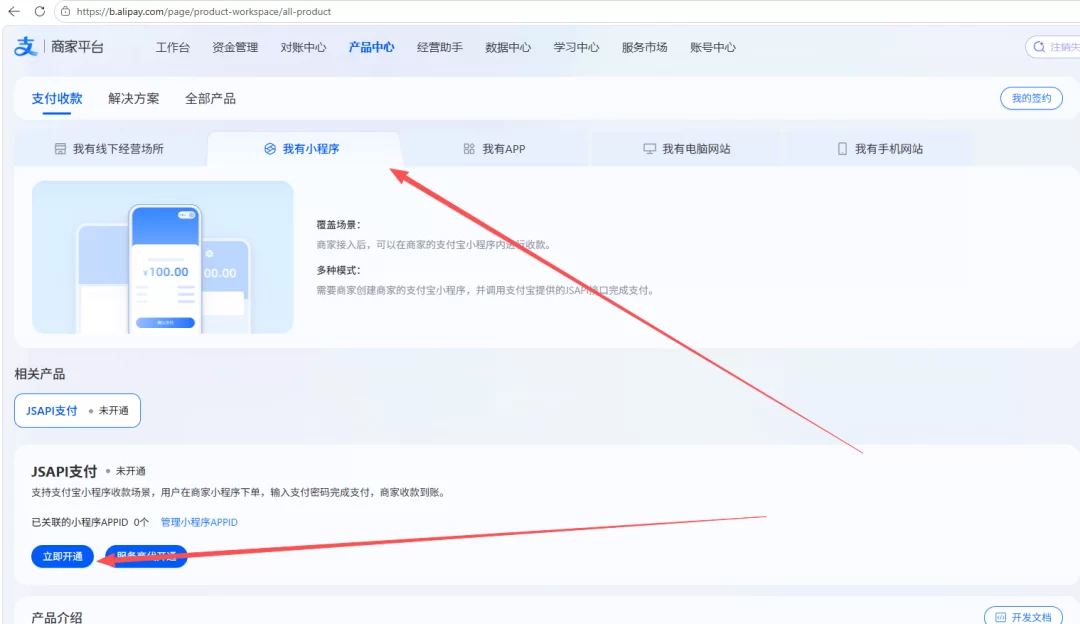
Task: Click the 相关产品 heading
Action: [40, 374]
